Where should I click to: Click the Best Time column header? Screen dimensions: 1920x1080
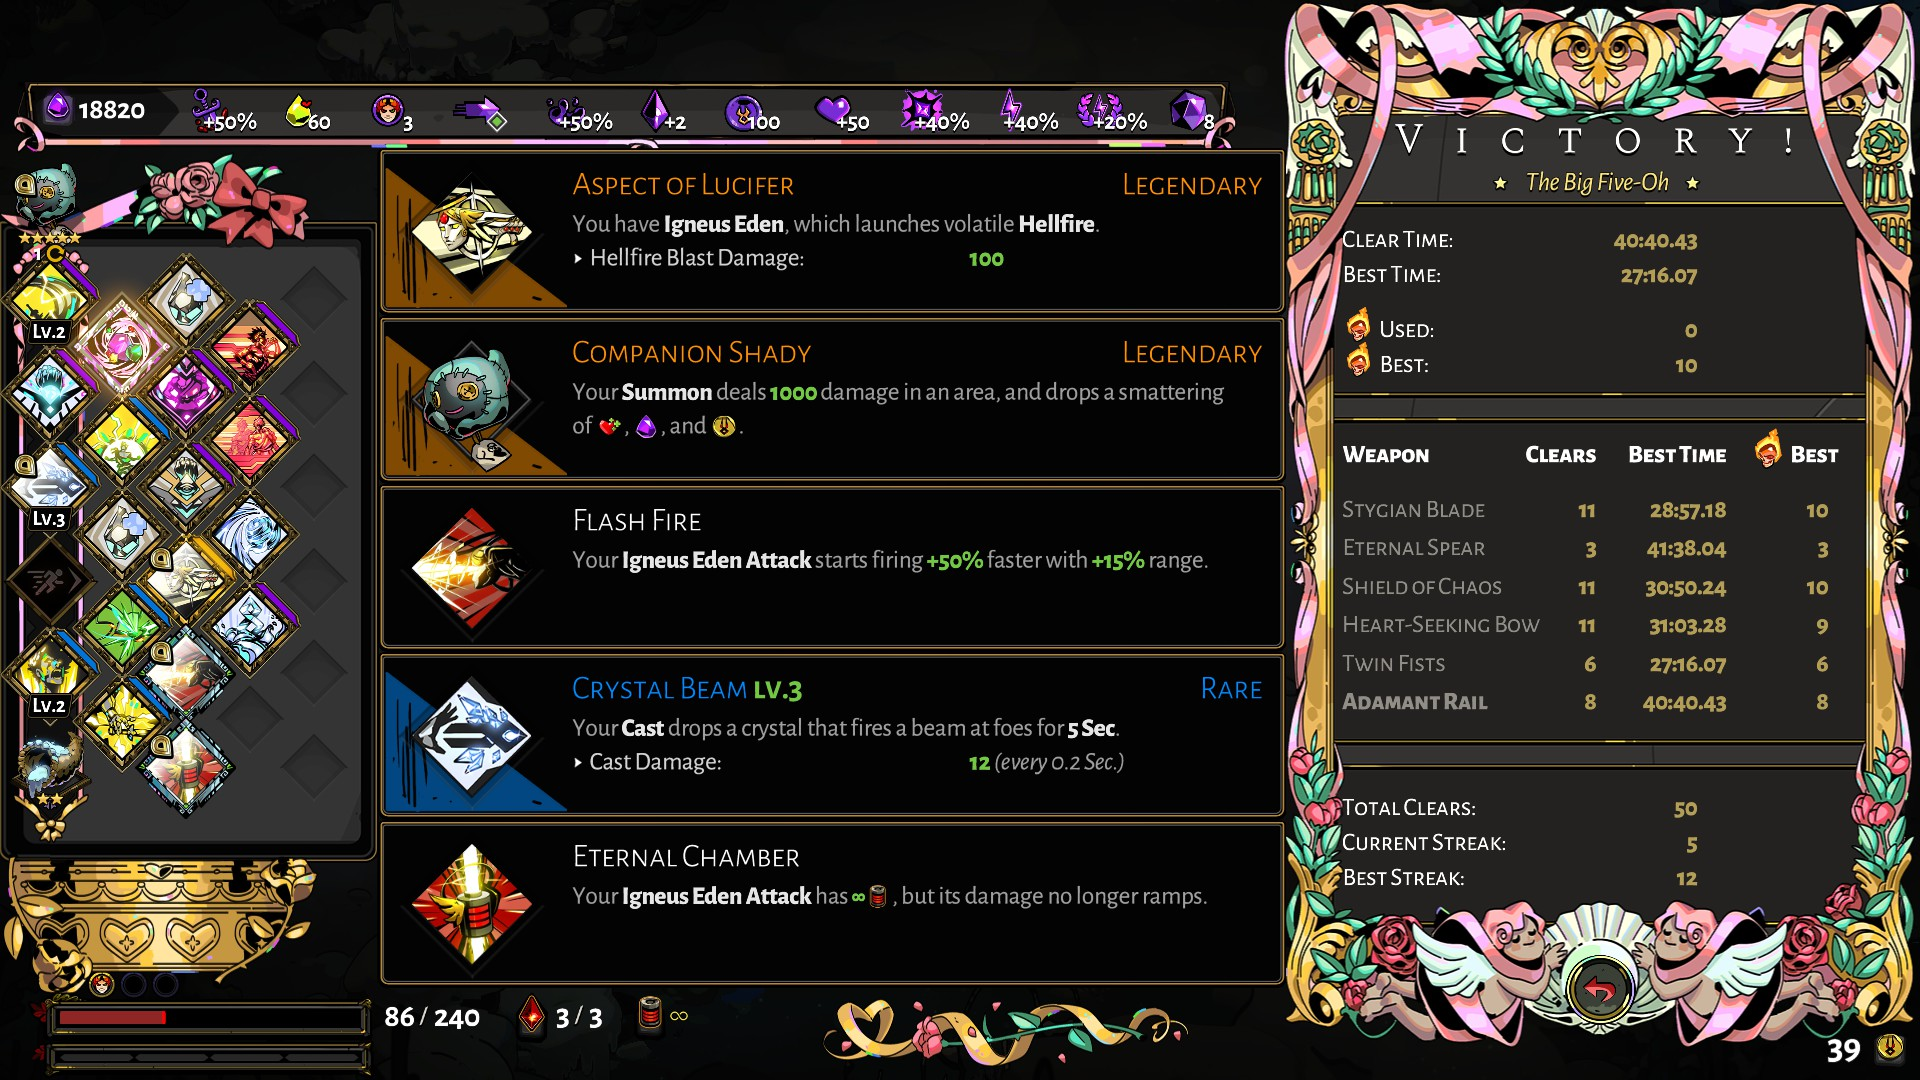(x=1677, y=455)
